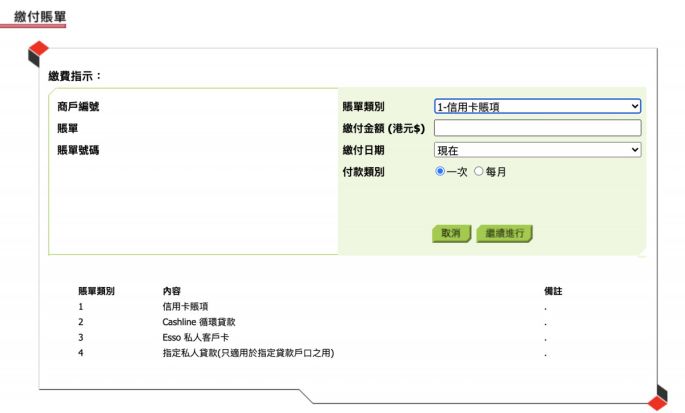Click the 內容 column header

(x=171, y=291)
